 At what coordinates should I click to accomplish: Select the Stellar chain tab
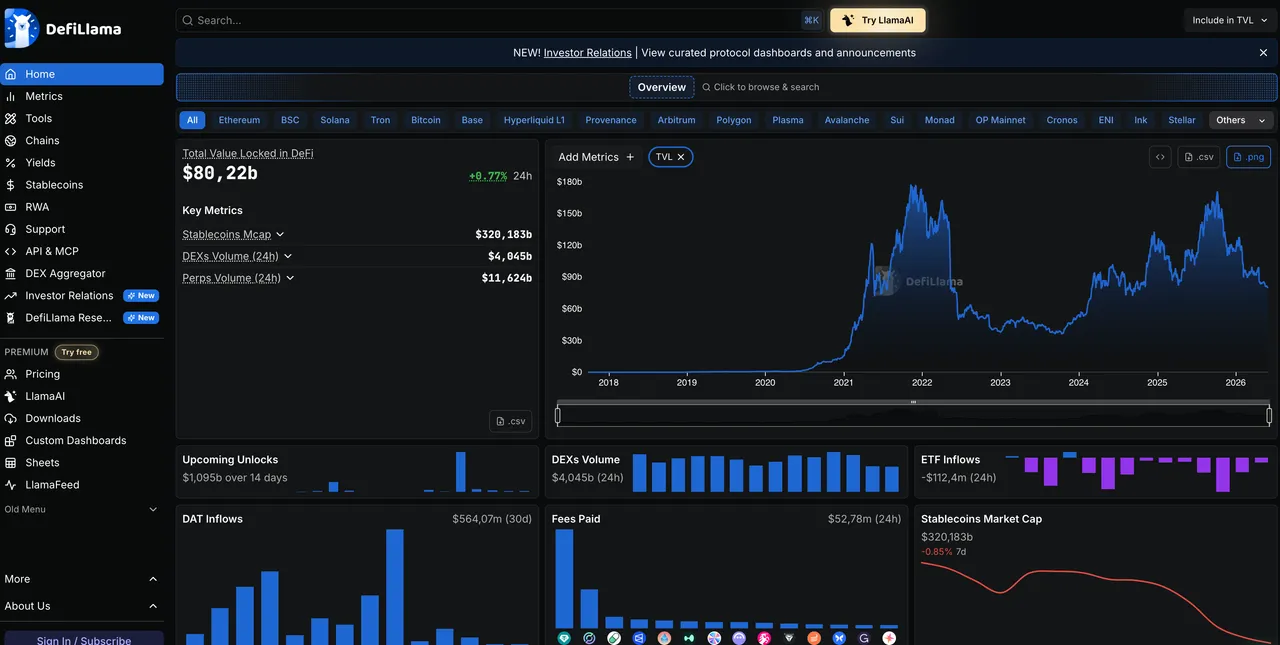[1182, 120]
